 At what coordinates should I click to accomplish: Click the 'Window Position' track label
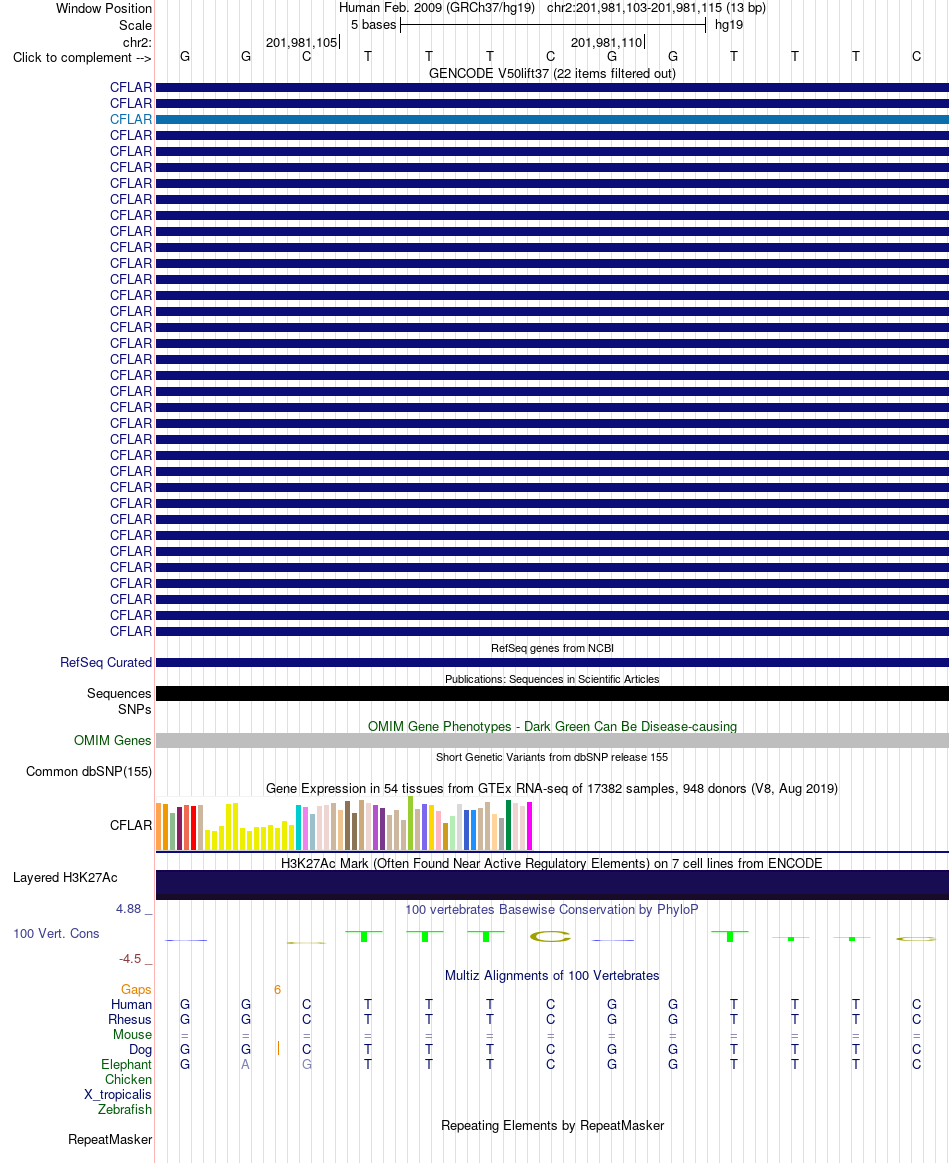[104, 9]
